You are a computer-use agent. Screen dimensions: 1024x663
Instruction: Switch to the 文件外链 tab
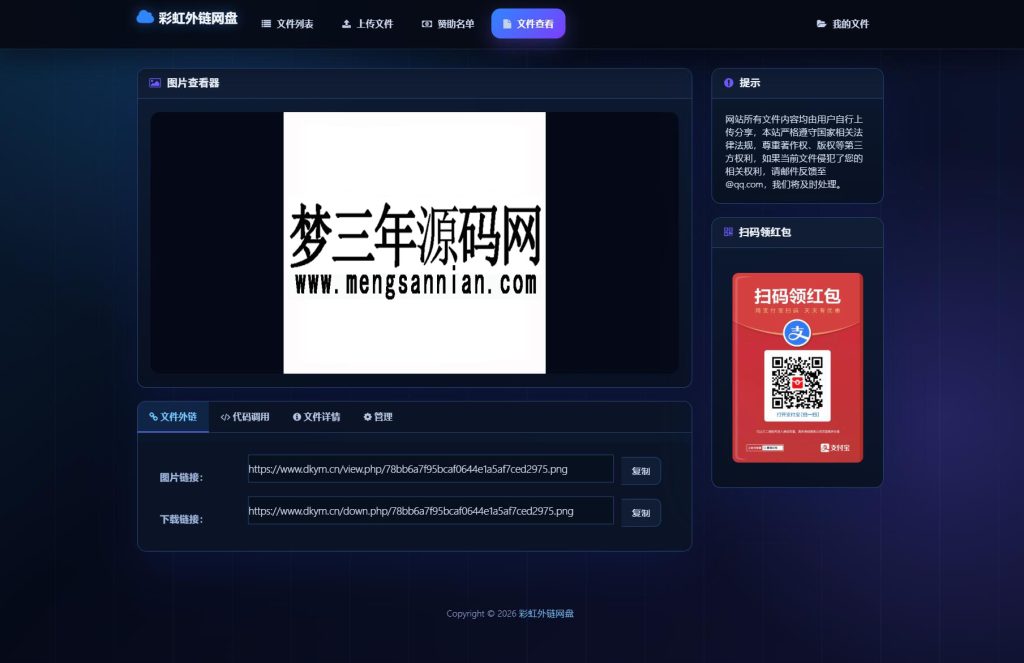173,417
